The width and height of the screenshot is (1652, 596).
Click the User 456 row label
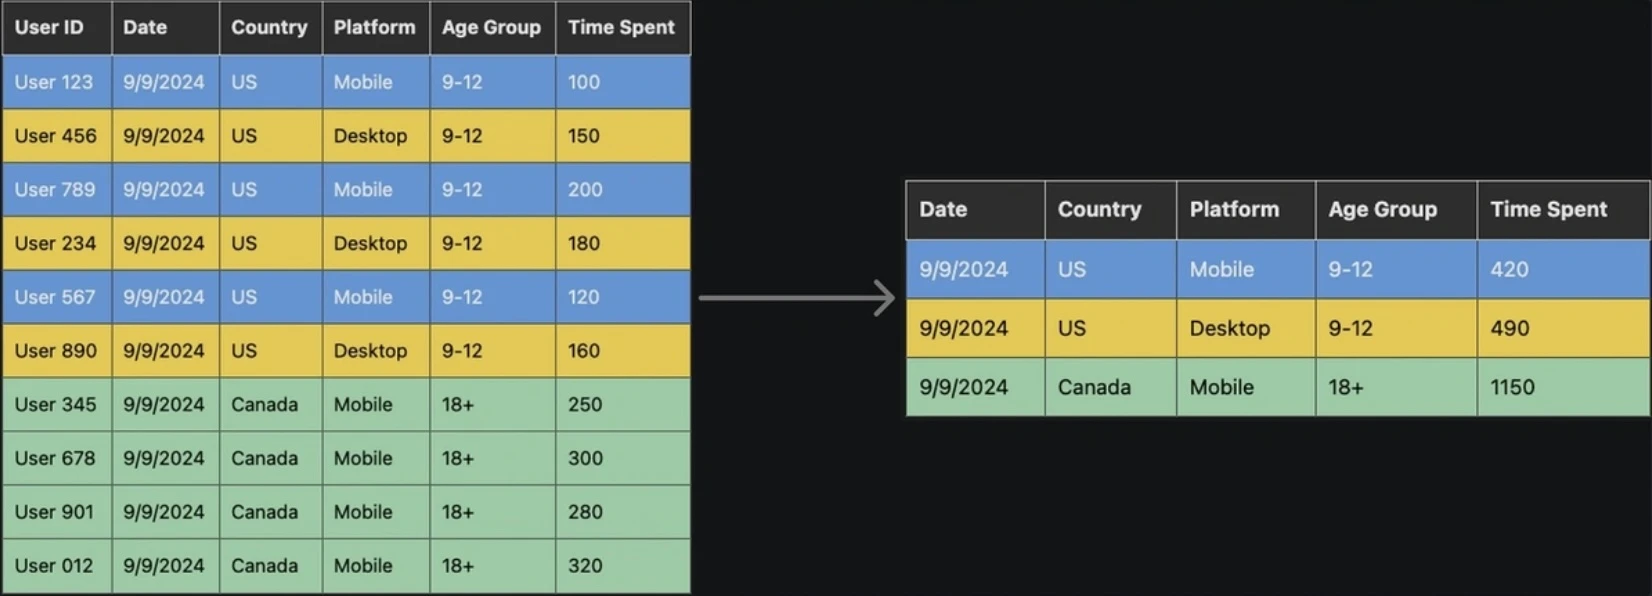(56, 136)
